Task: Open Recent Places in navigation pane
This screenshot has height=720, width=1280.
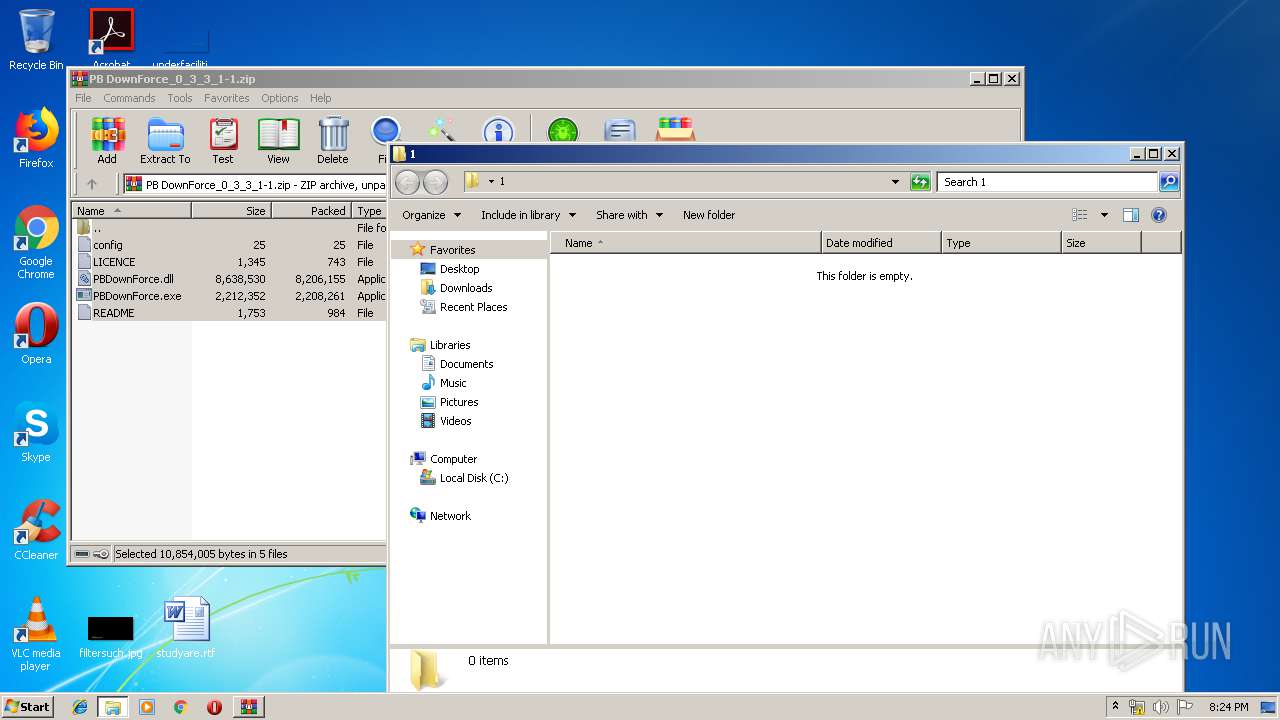Action: tap(473, 307)
